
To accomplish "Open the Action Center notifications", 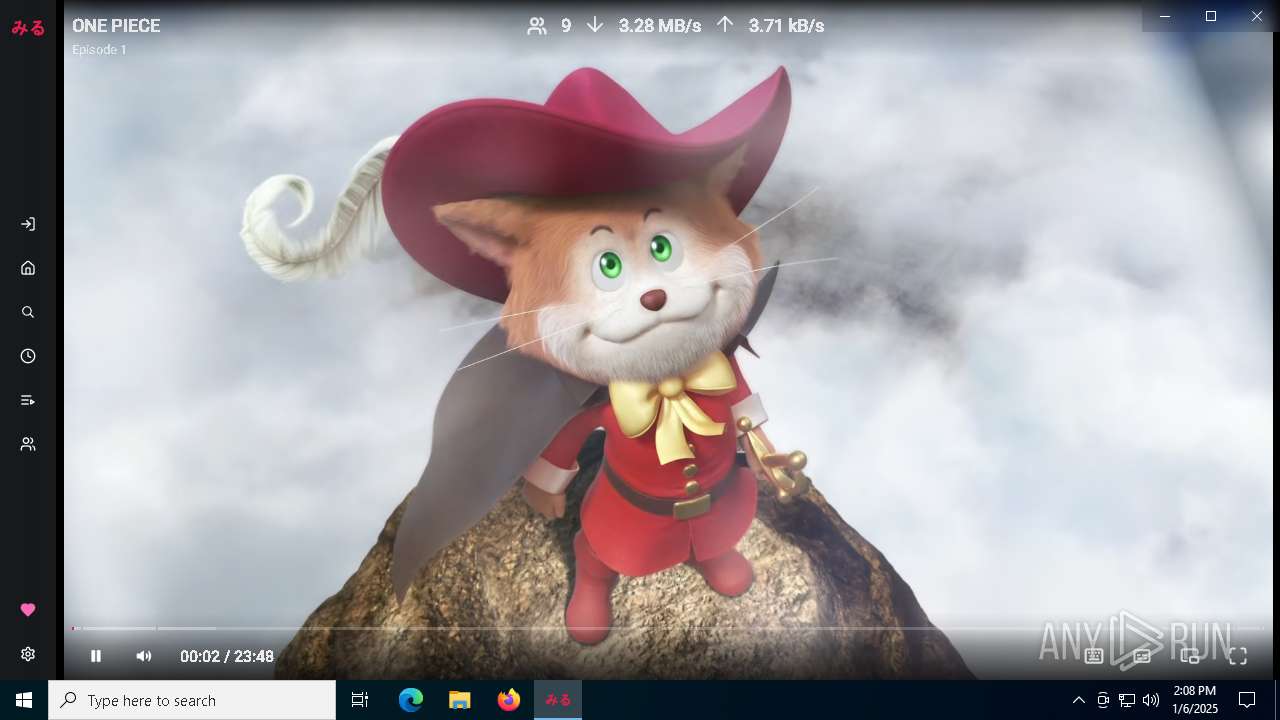I will tap(1247, 700).
